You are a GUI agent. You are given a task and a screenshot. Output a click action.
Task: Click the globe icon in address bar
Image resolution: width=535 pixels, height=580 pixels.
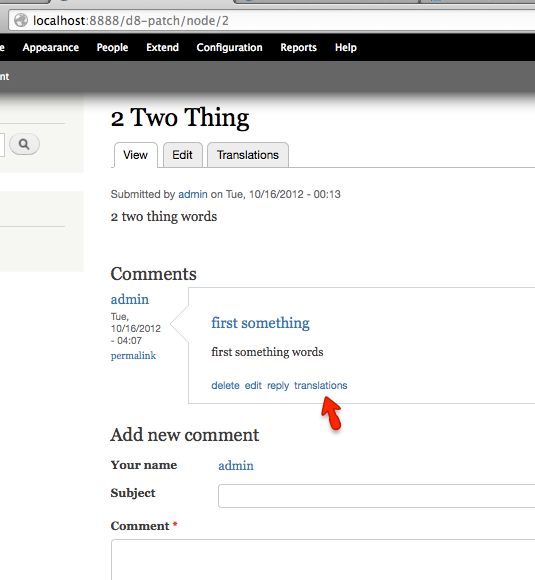21,20
